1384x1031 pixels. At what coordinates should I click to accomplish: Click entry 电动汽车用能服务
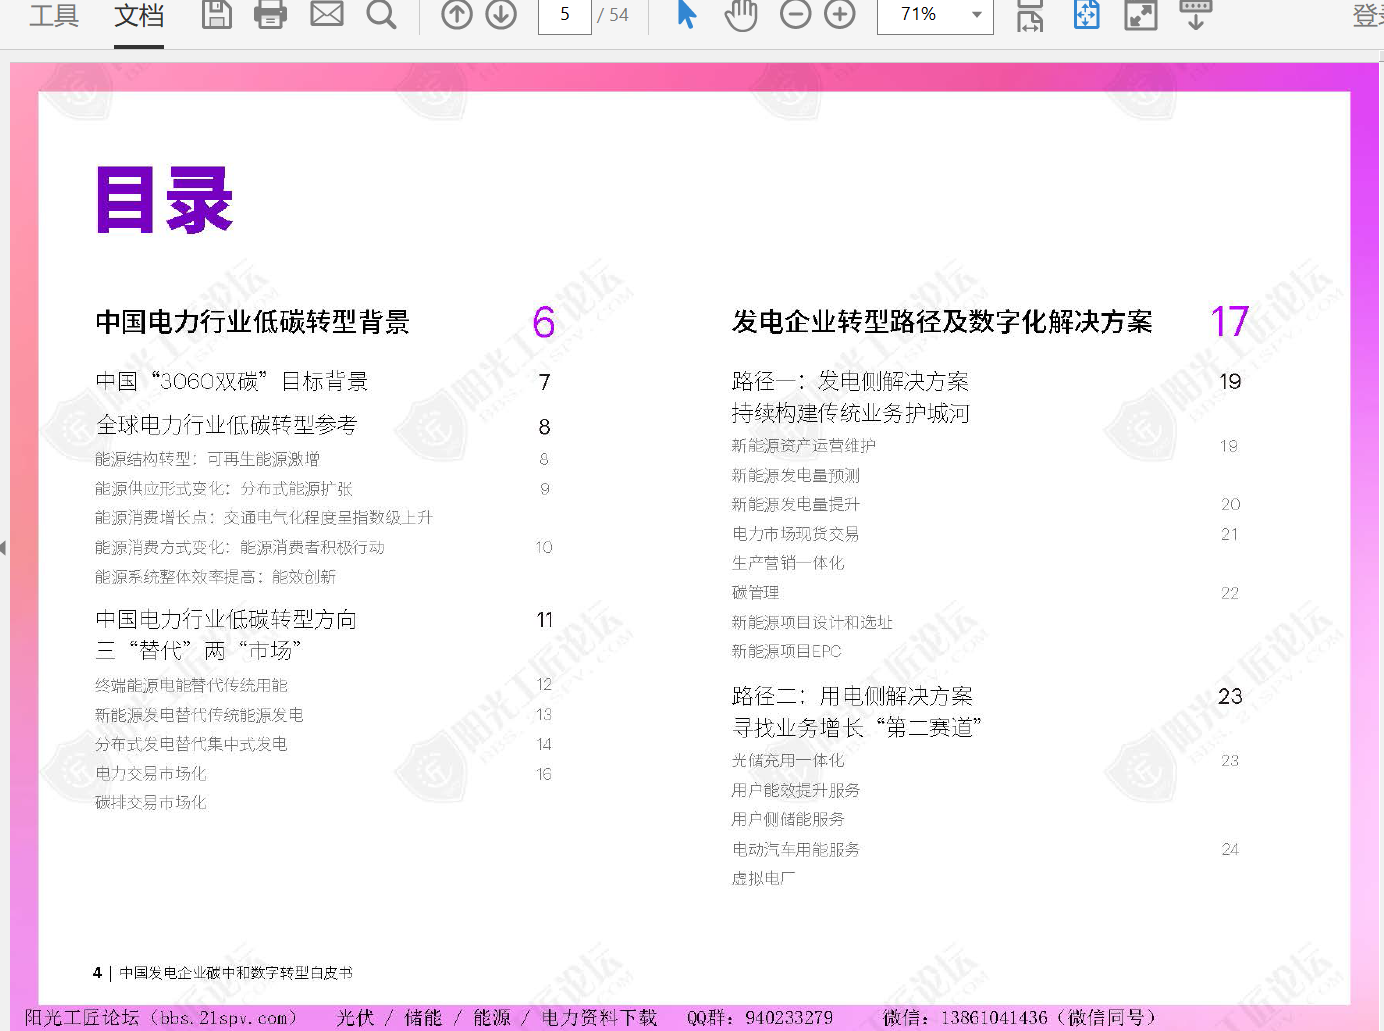click(x=796, y=849)
